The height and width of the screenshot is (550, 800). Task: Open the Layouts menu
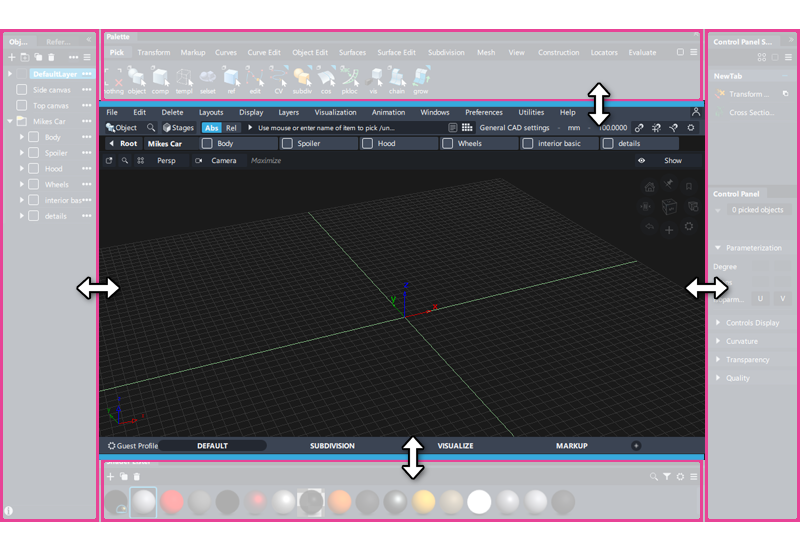211,112
